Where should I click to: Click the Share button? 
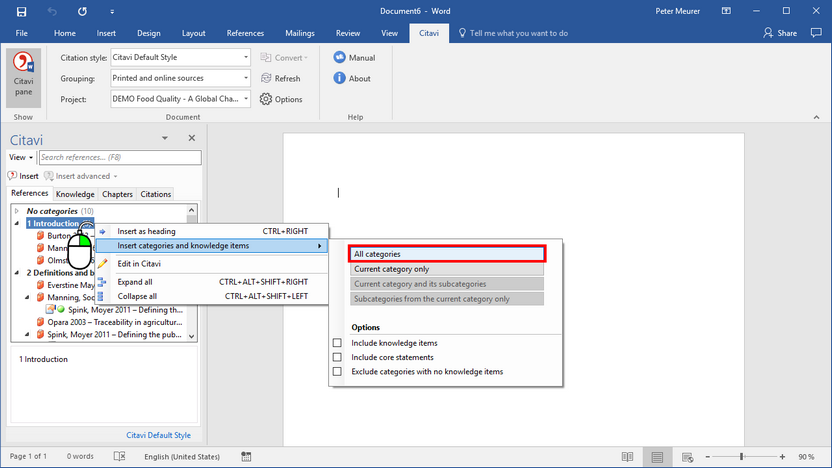tap(780, 33)
